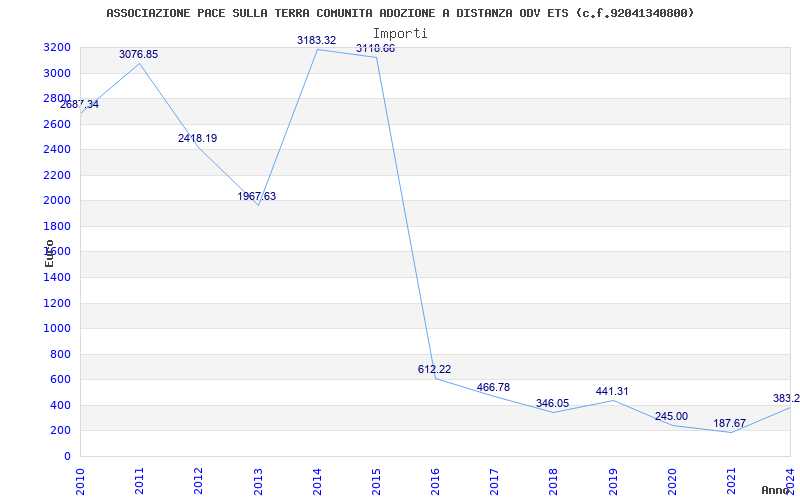Click the 1000 y-axis tick label
The width and height of the screenshot is (800, 500).
pos(57,329)
